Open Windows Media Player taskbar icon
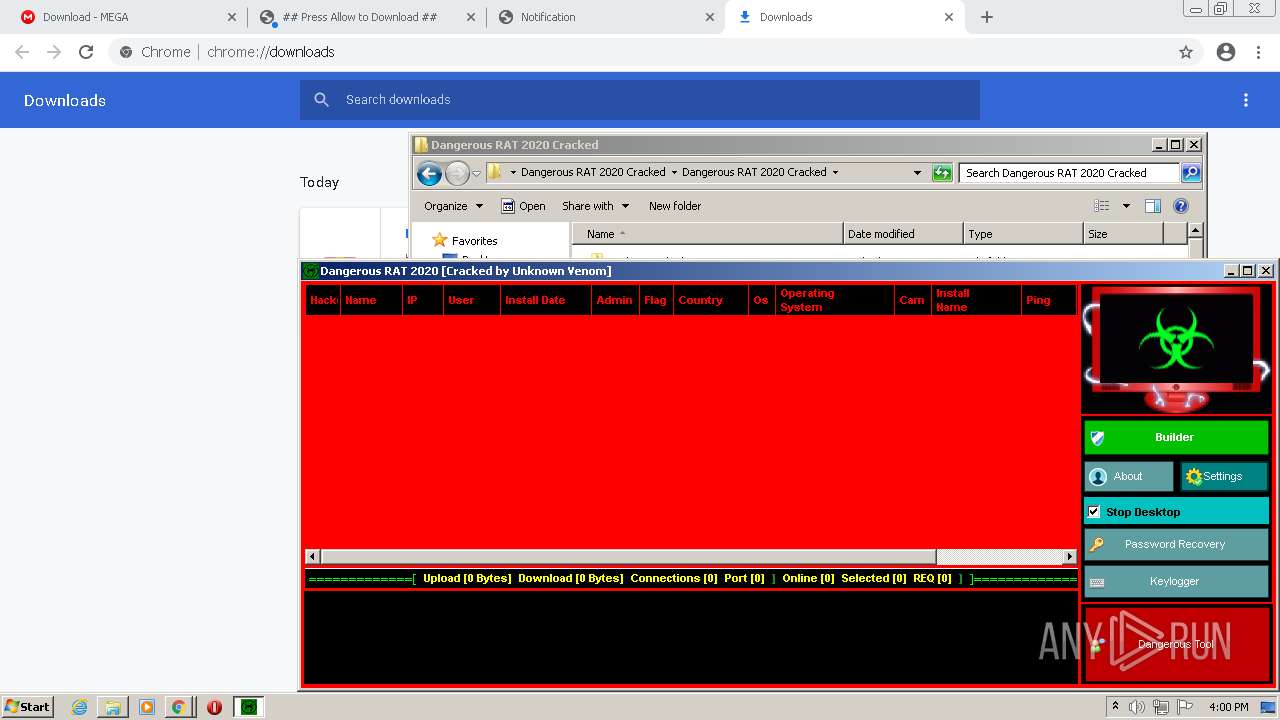This screenshot has width=1280, height=720. pyautogui.click(x=146, y=707)
